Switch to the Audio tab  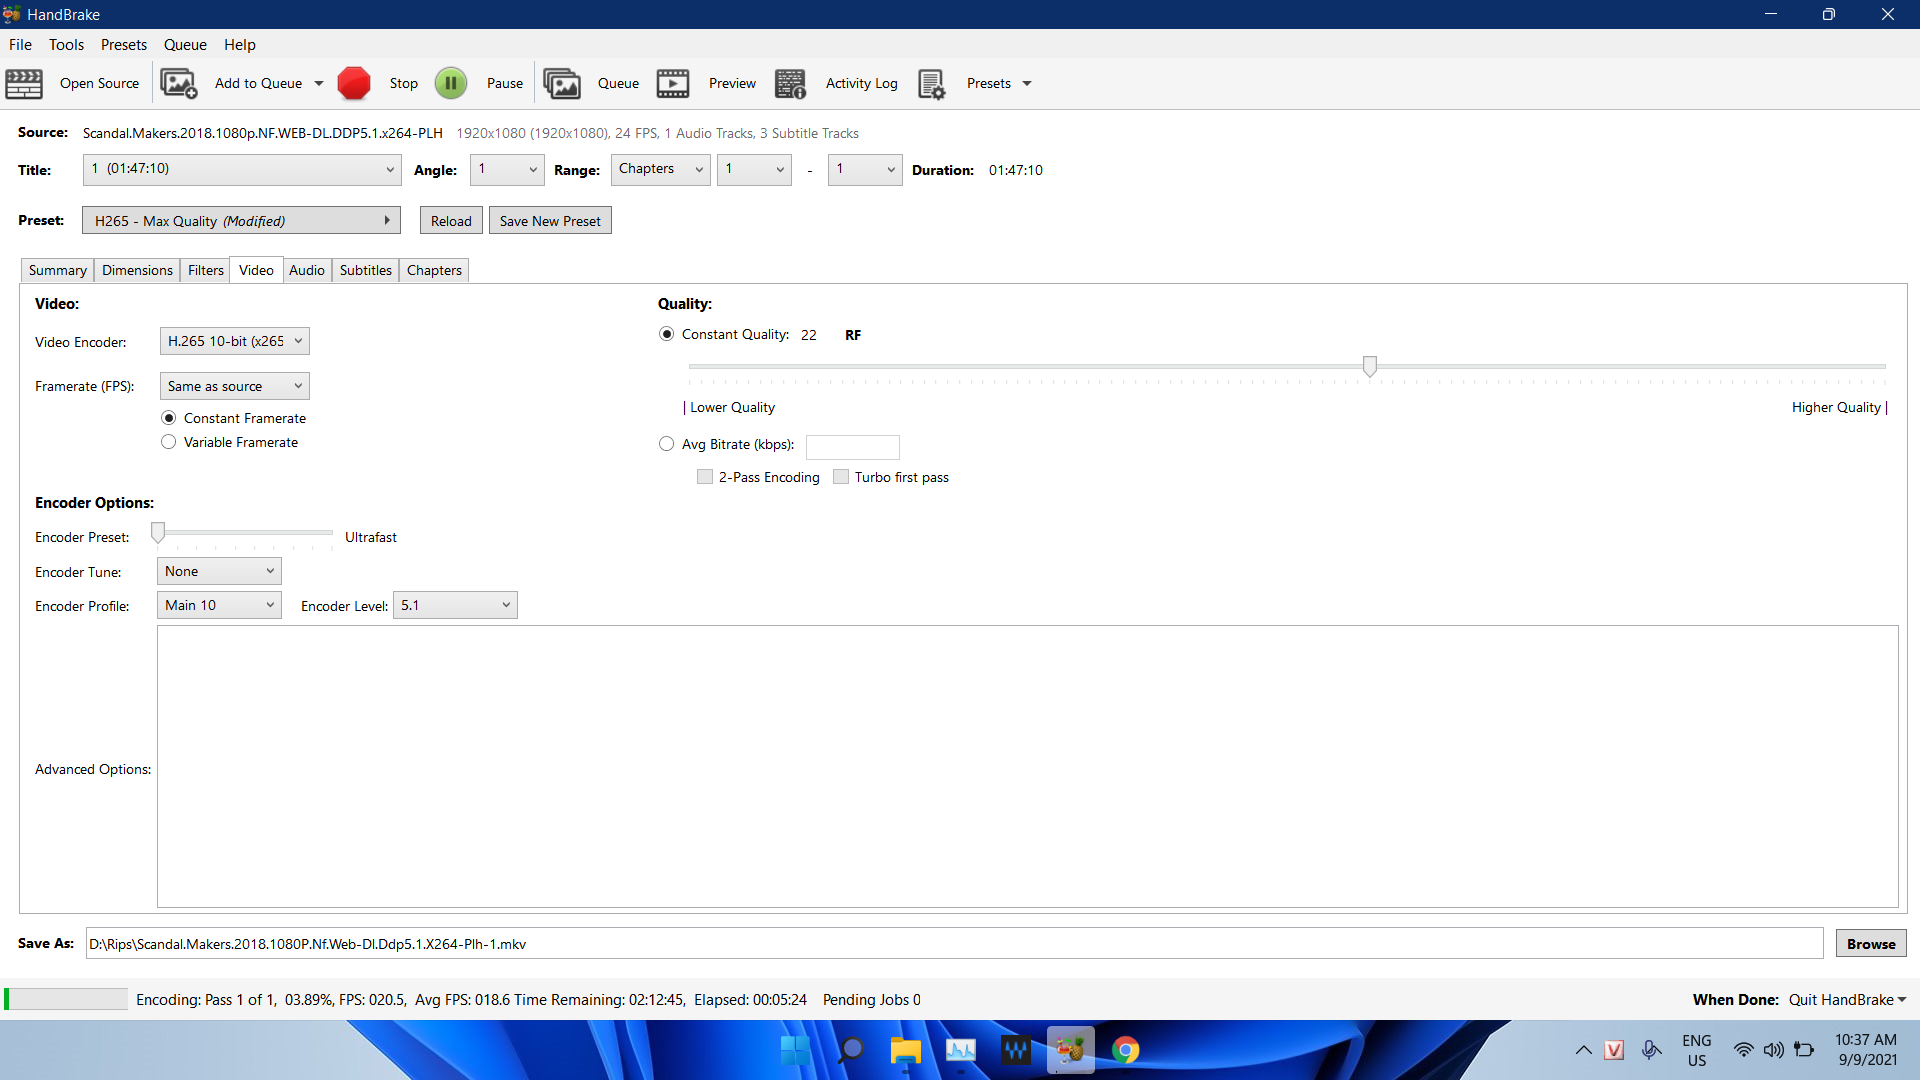pos(307,270)
